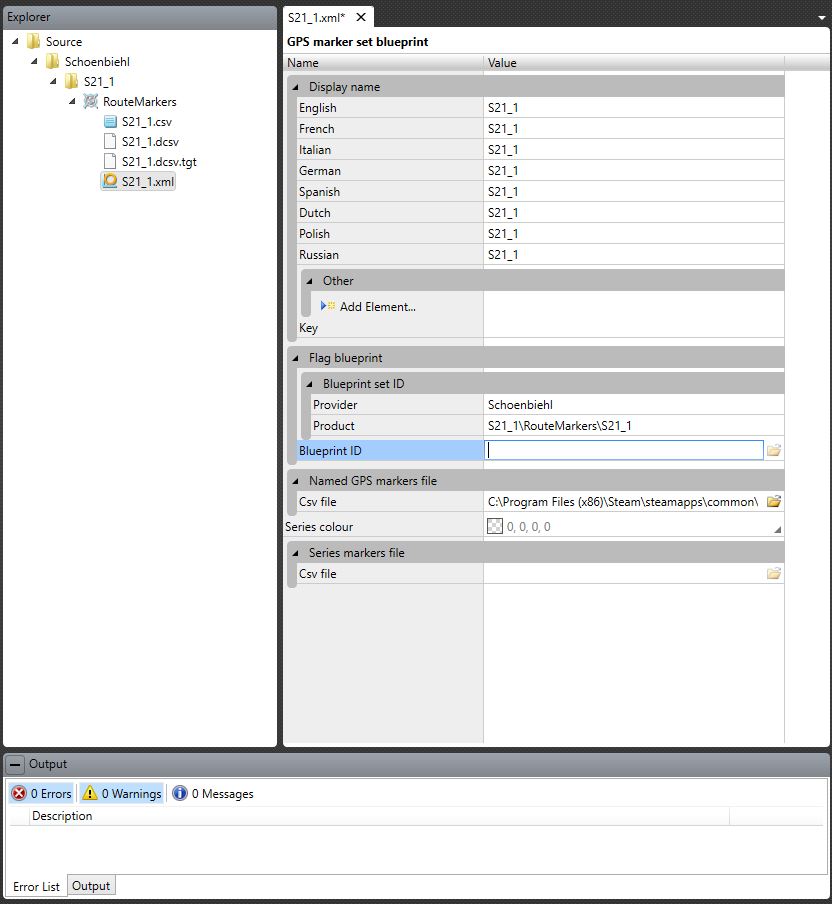Edit the Russian display name value
Screen dimensions: 832x904
(634, 255)
